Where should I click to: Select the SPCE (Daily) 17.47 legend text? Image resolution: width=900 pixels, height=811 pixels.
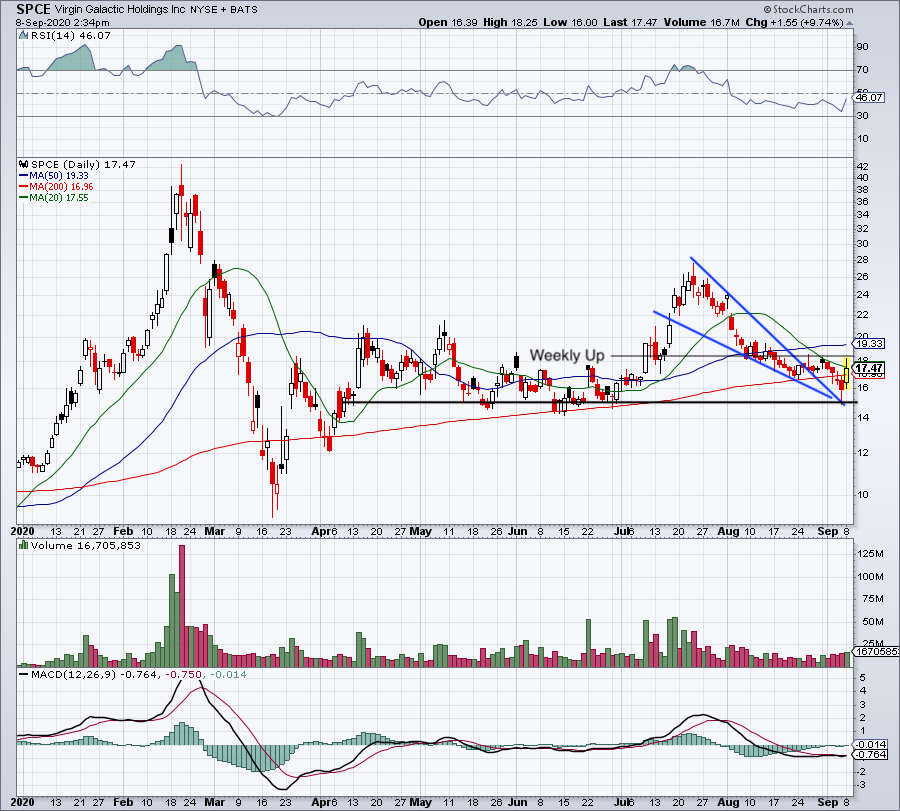83,164
